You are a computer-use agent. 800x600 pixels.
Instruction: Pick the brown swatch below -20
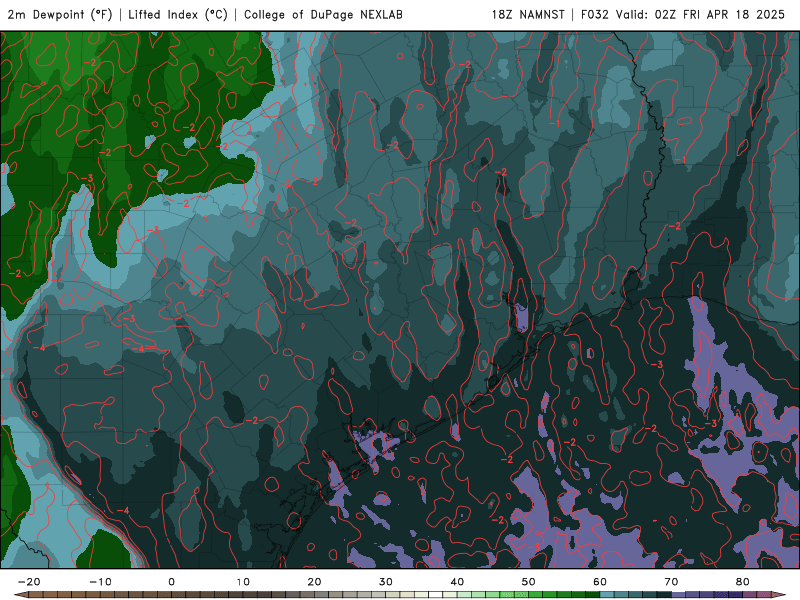click(x=36, y=595)
